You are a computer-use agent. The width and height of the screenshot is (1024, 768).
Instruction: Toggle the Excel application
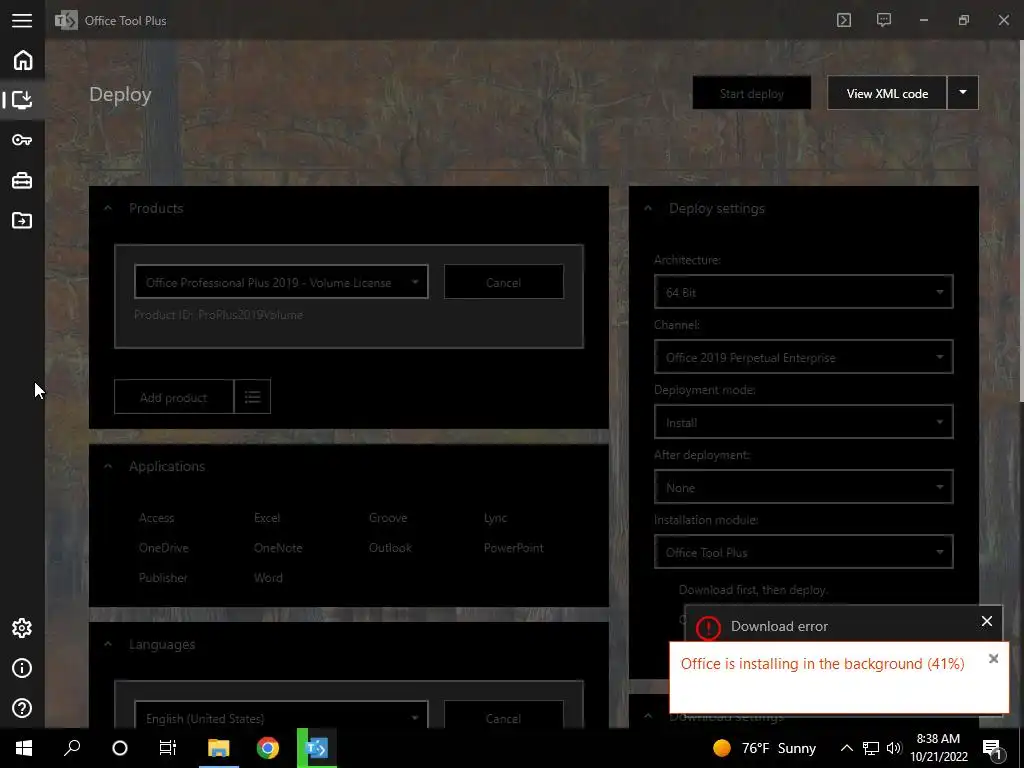pyautogui.click(x=266, y=518)
